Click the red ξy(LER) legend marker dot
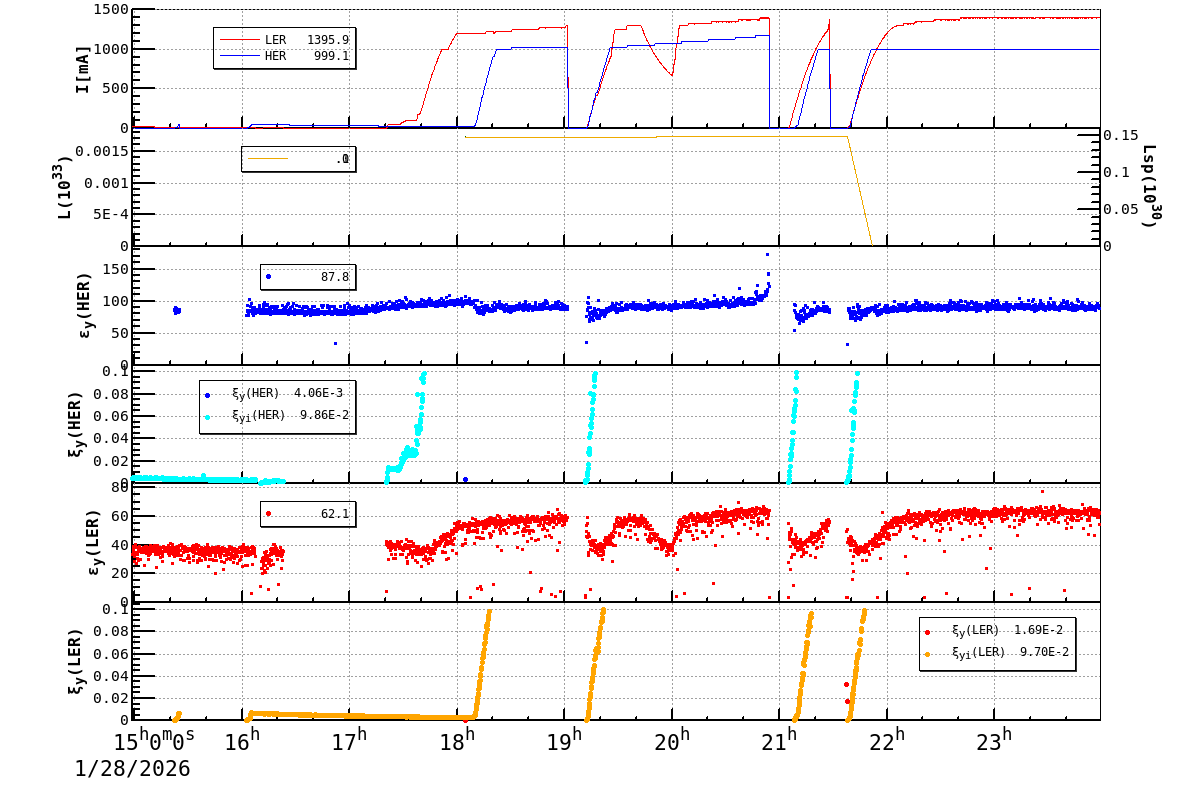This screenshot has width=1200, height=798. (927, 632)
